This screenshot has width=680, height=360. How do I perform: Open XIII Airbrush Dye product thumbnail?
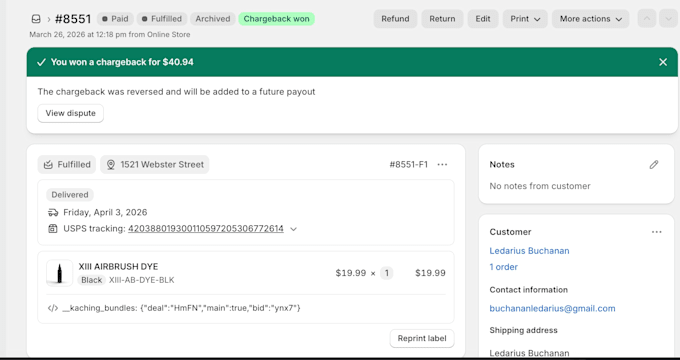pos(59,273)
